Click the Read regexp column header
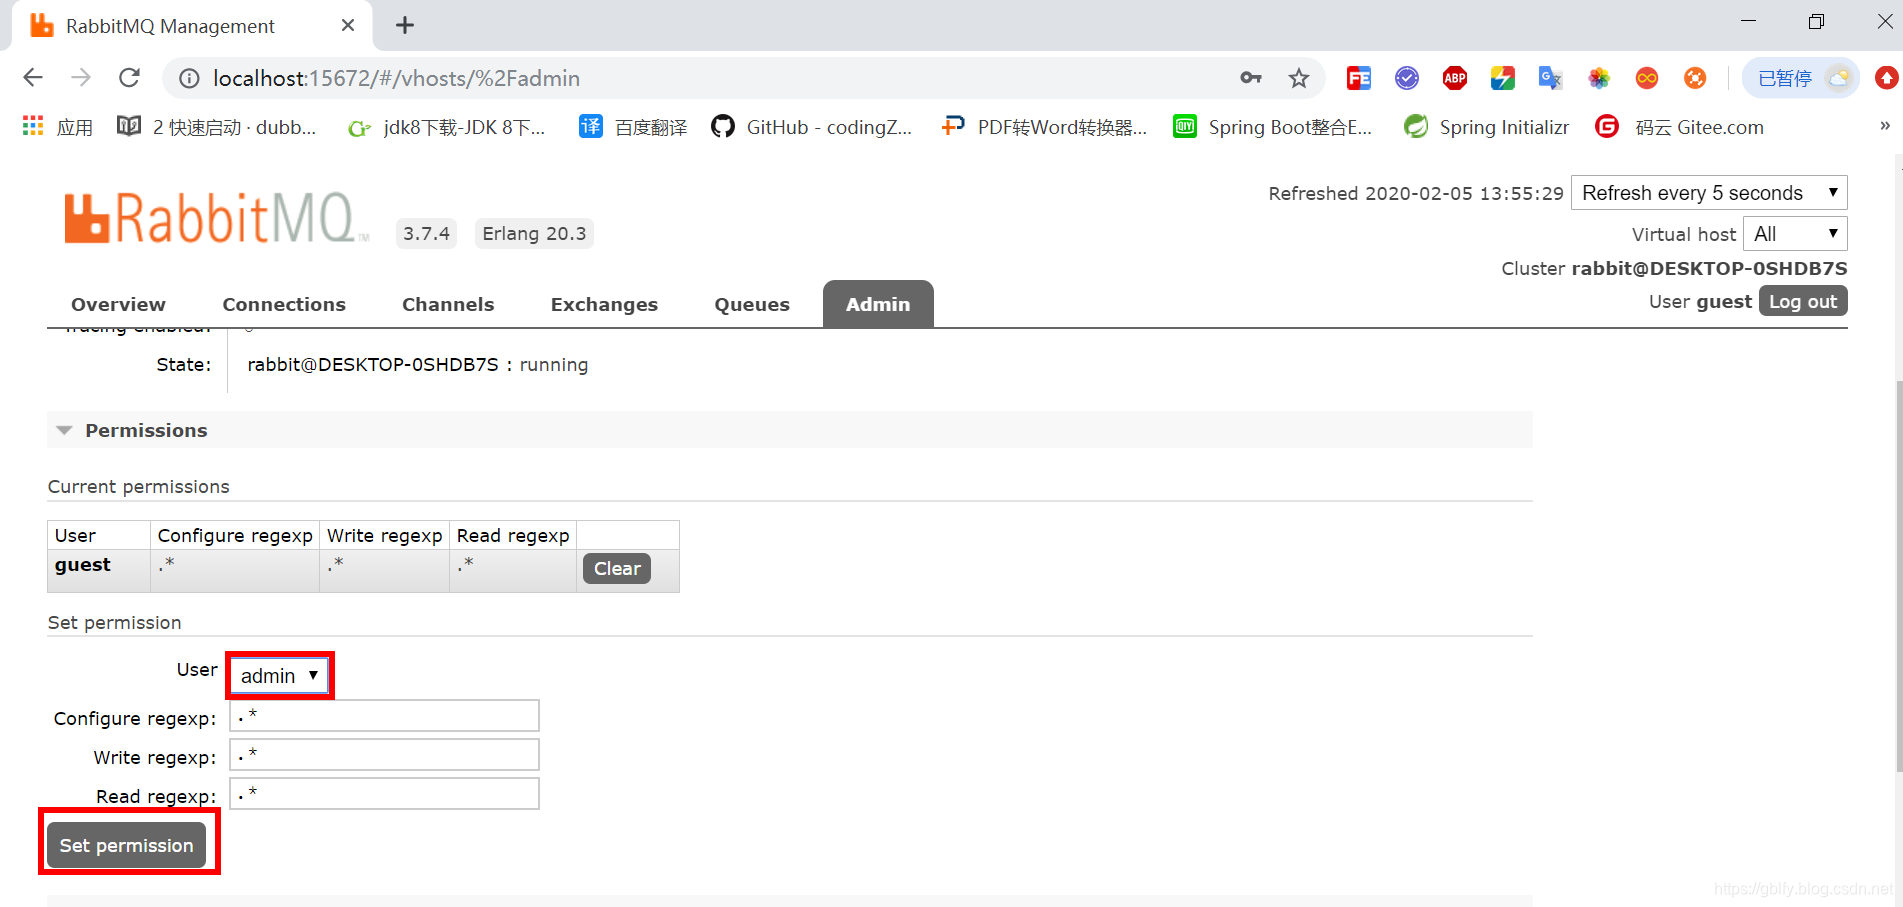This screenshot has height=907, width=1903. 513,535
